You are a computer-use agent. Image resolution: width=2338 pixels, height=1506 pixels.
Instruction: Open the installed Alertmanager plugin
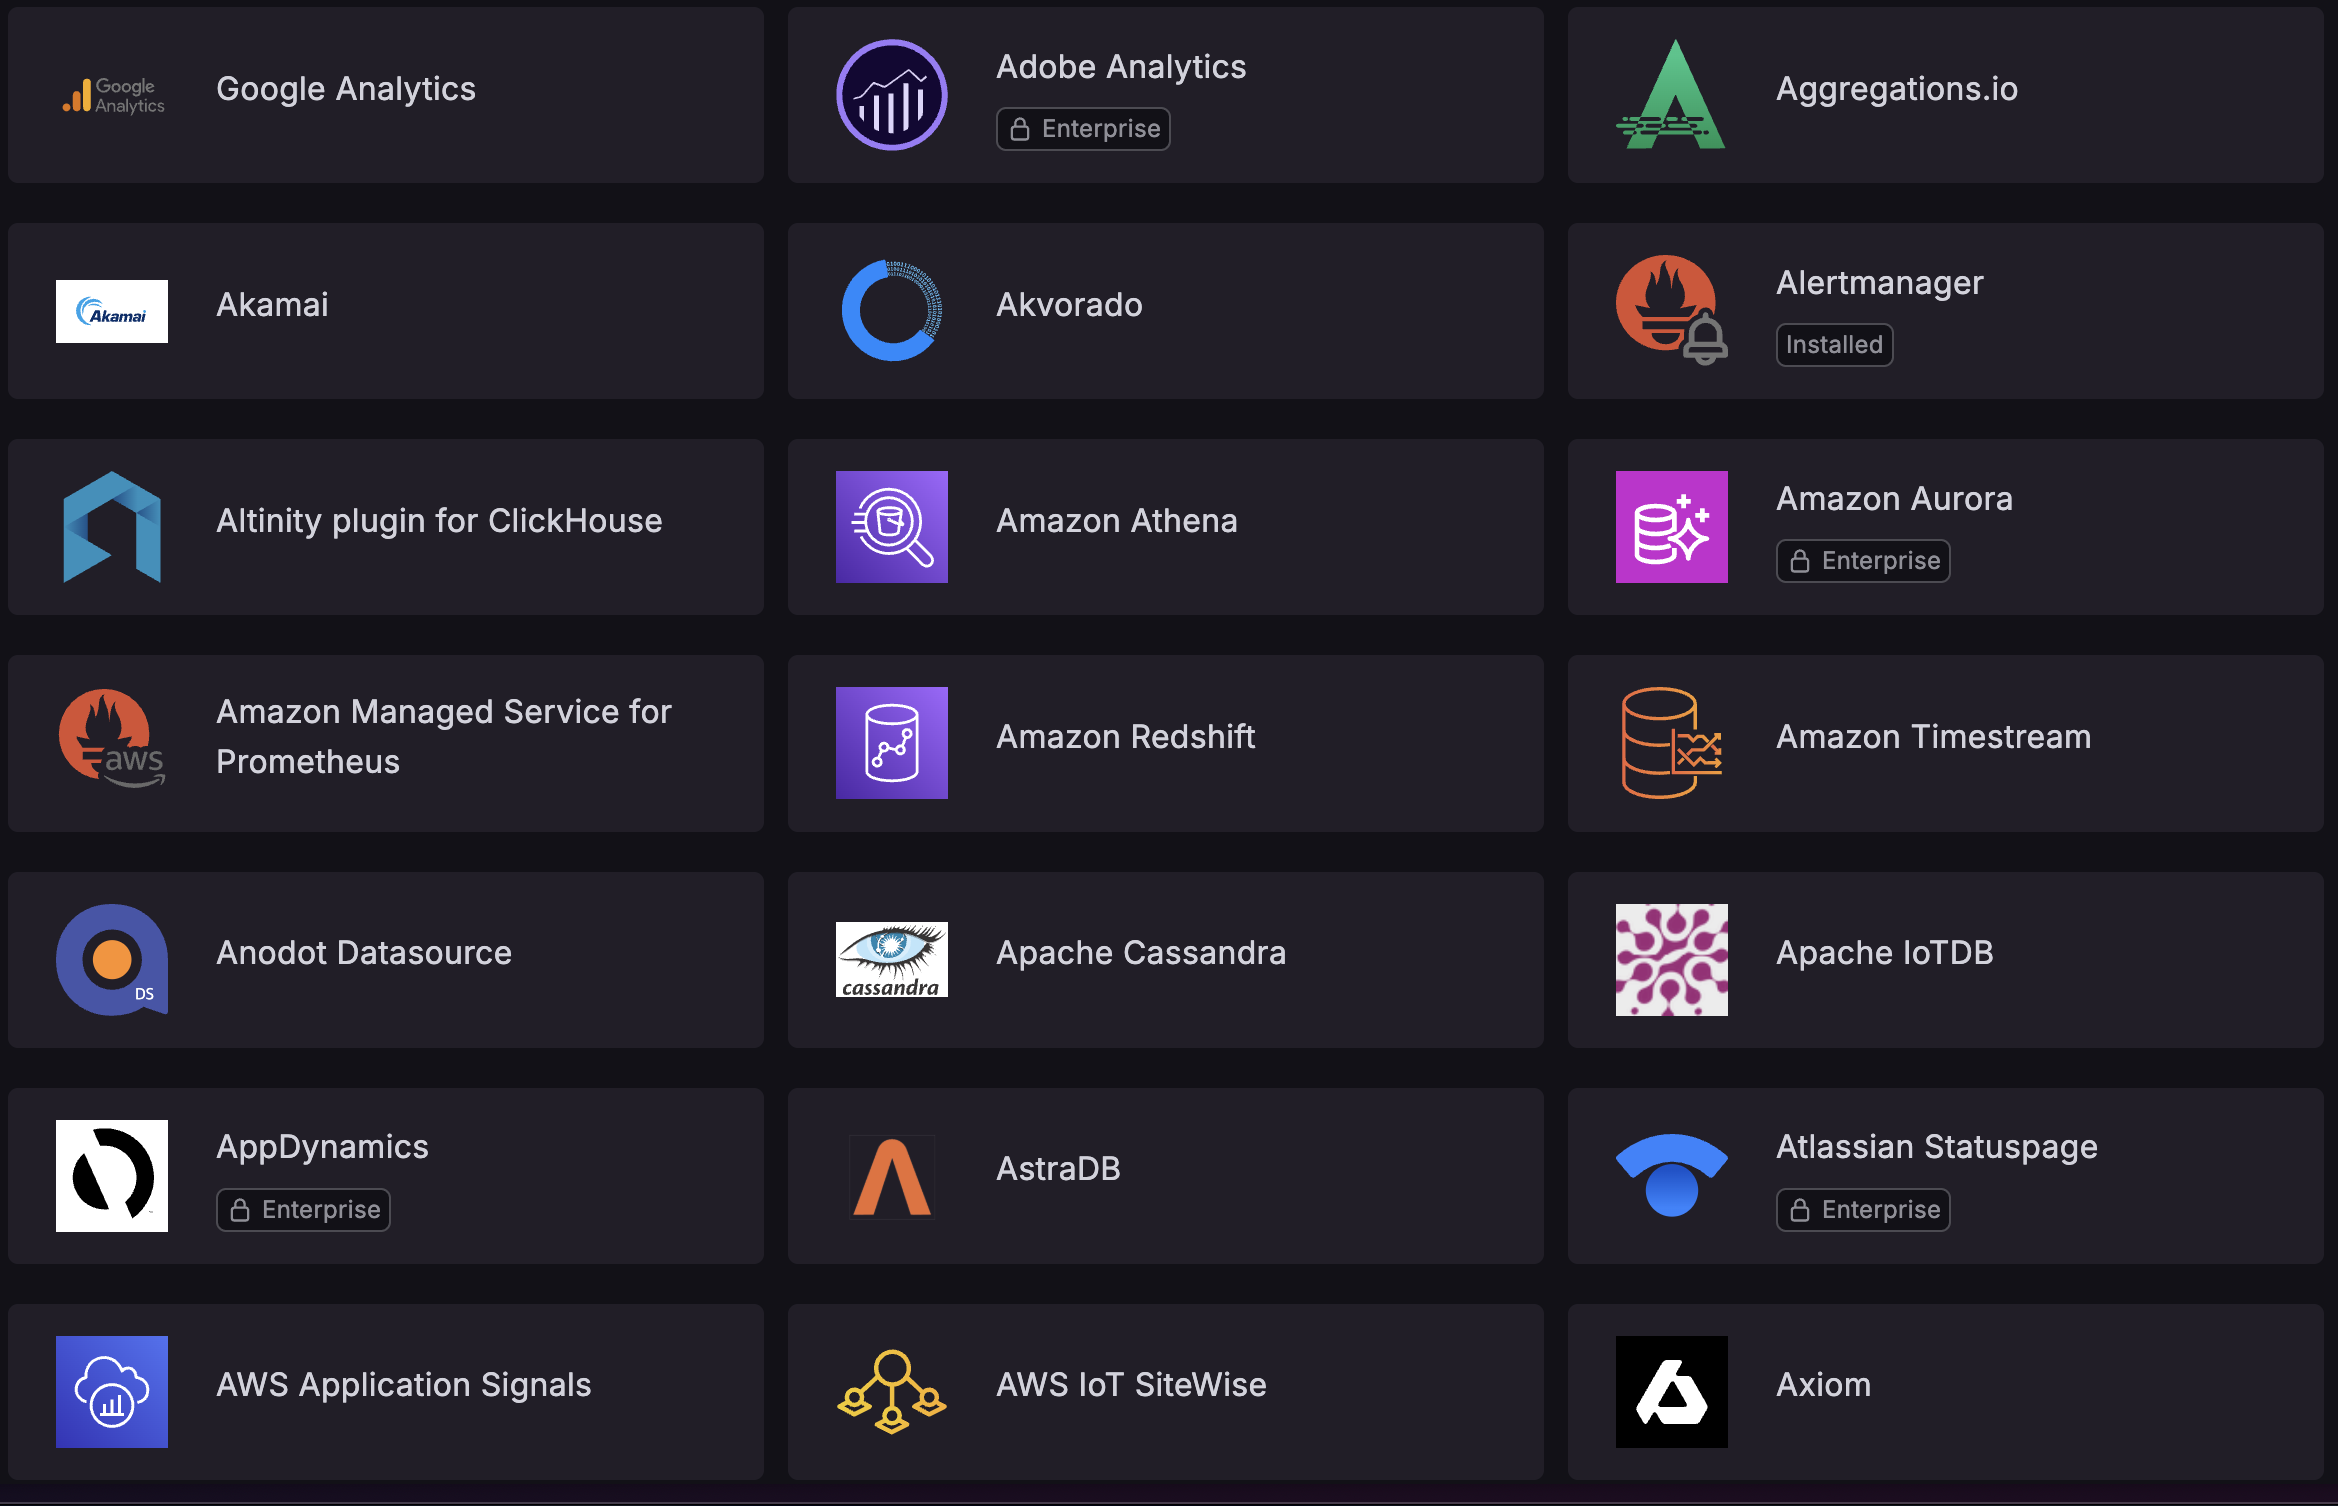1946,311
